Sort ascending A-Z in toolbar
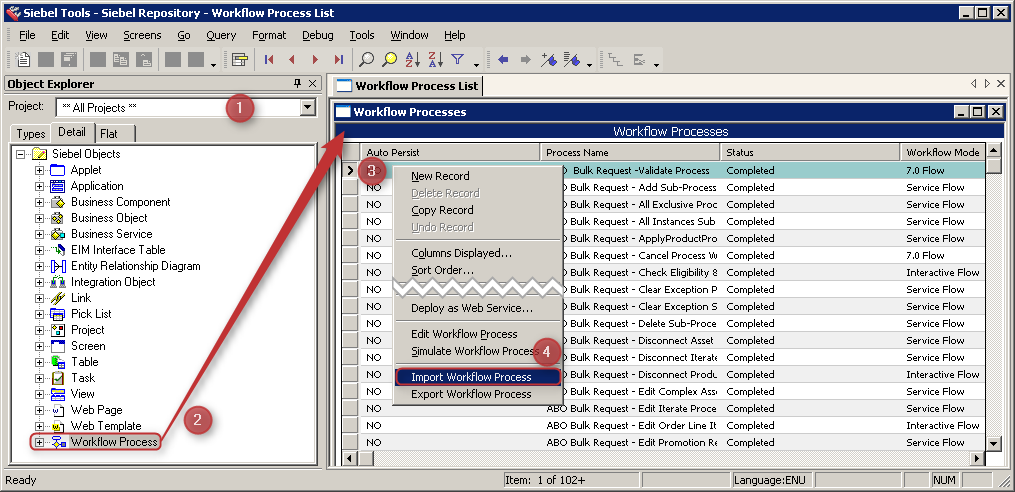Screen dimensions: 1015x492 coord(412,60)
